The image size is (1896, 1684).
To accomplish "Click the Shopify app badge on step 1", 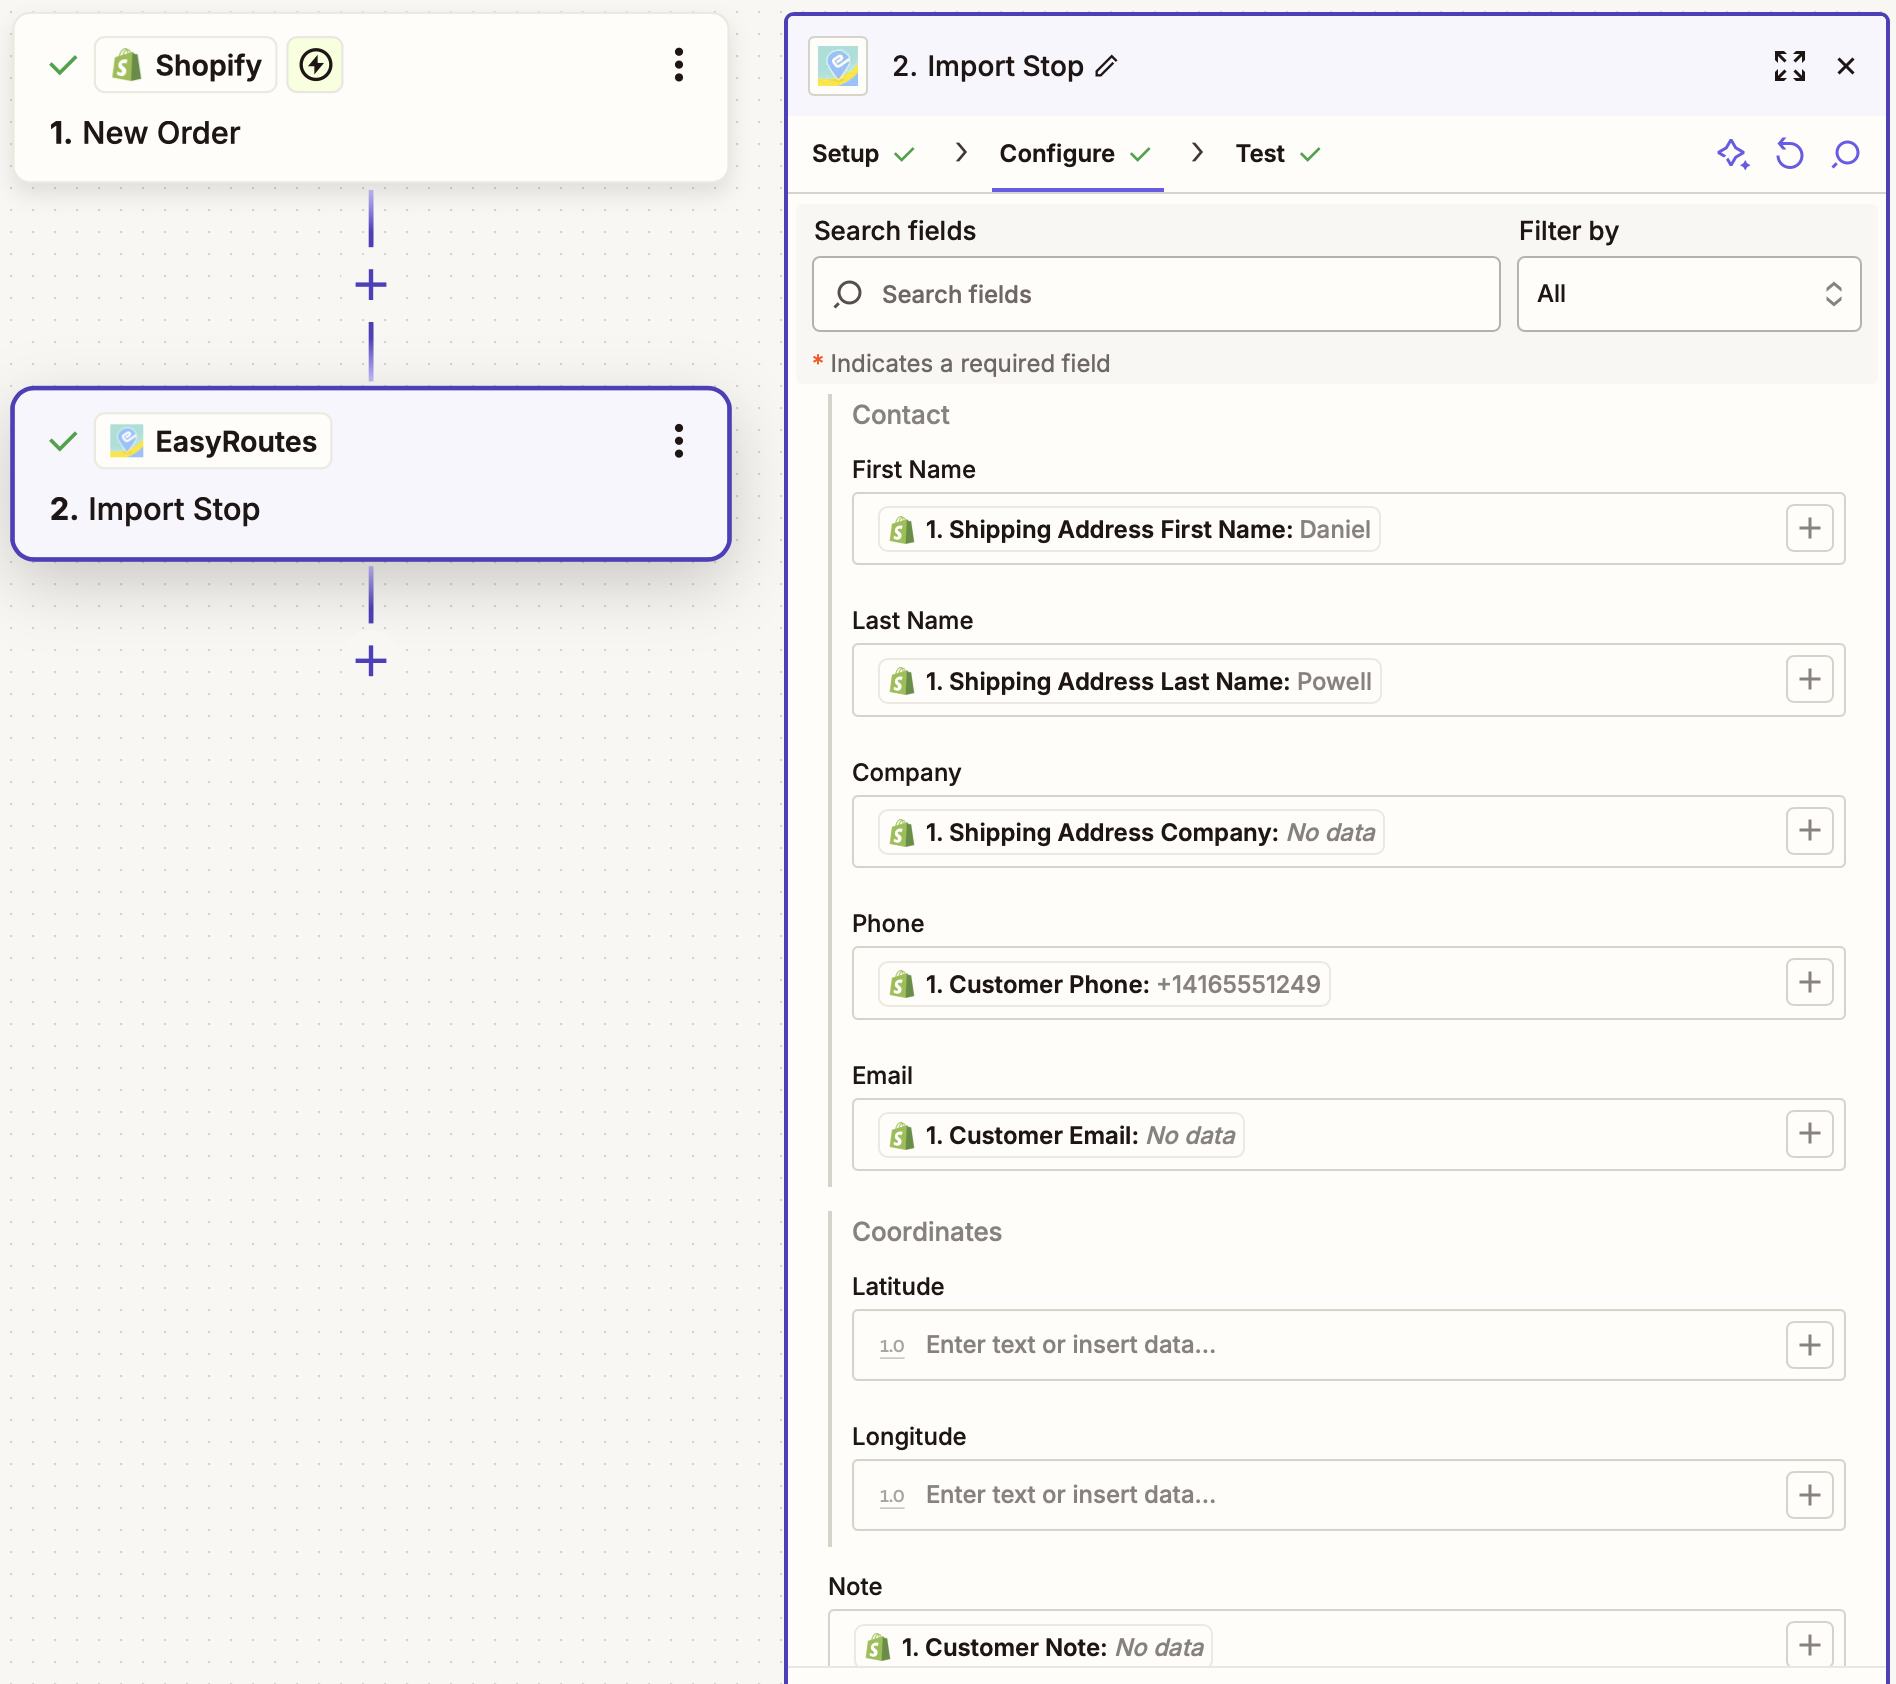I will pyautogui.click(x=186, y=65).
